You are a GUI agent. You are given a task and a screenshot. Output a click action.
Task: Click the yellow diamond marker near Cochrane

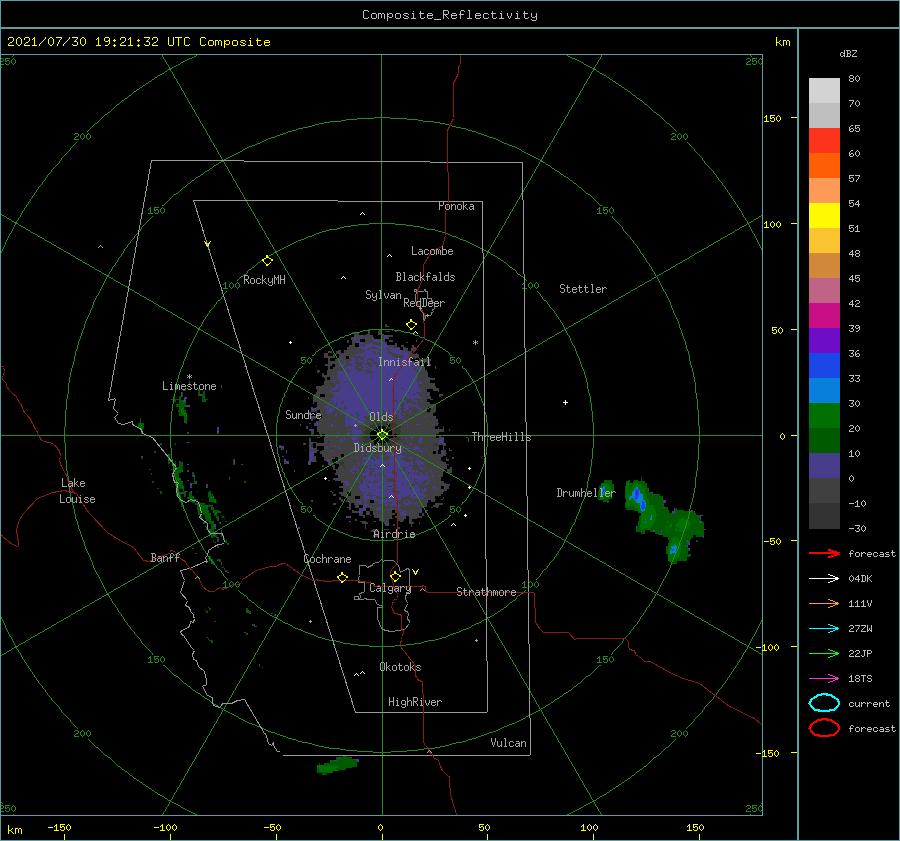[x=342, y=577]
